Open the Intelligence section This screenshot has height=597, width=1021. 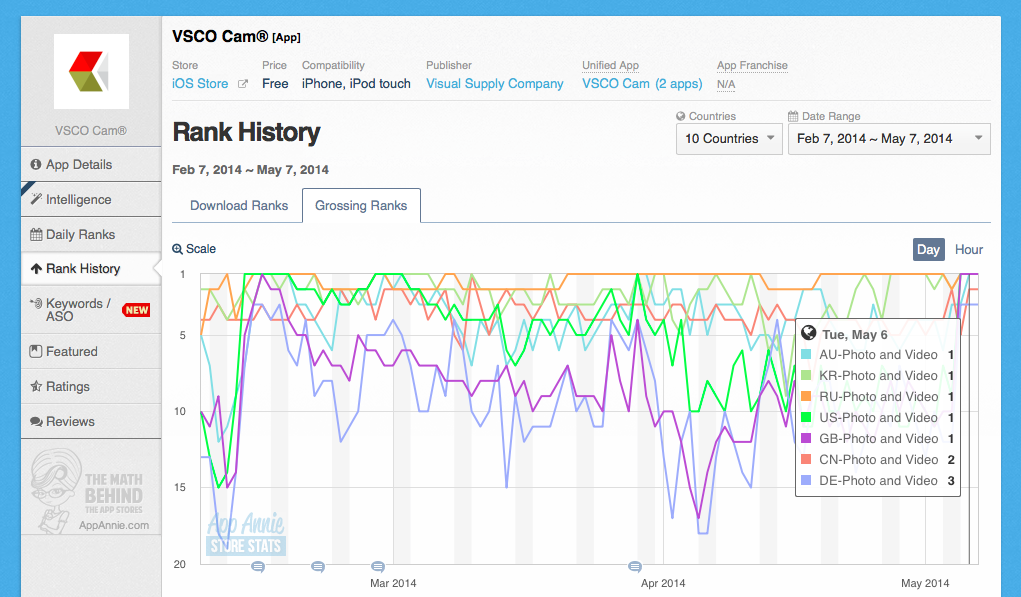tap(91, 200)
